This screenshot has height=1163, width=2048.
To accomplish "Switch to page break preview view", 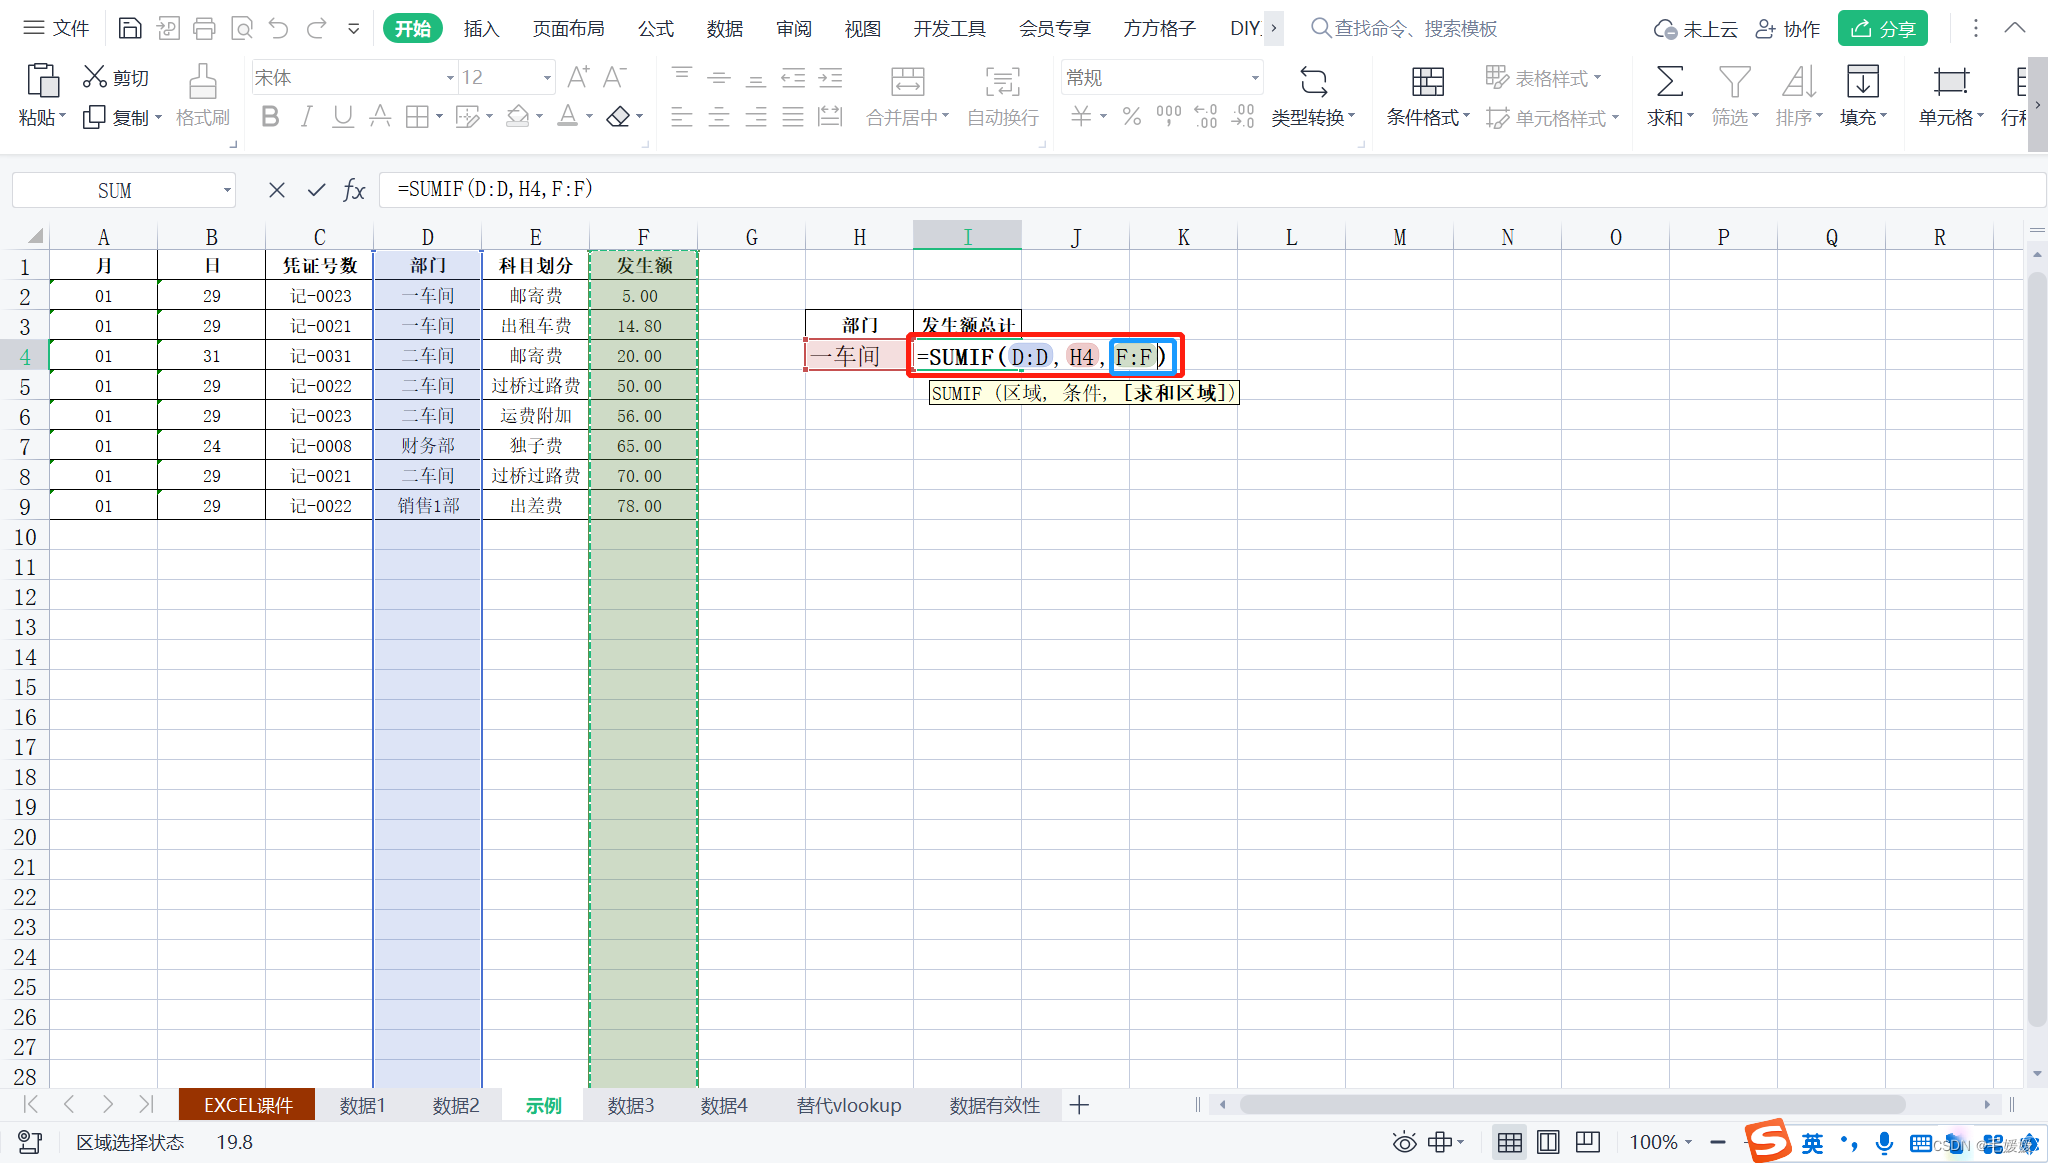I will pyautogui.click(x=1548, y=1142).
